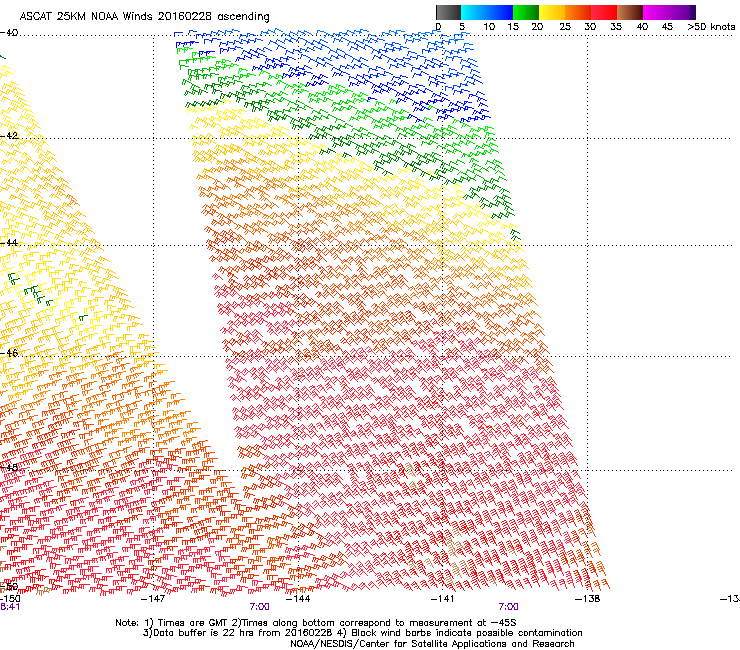The image size is (740, 650).
Task: Select the gray 0-5 knots legend segment
Action: pyautogui.click(x=448, y=12)
